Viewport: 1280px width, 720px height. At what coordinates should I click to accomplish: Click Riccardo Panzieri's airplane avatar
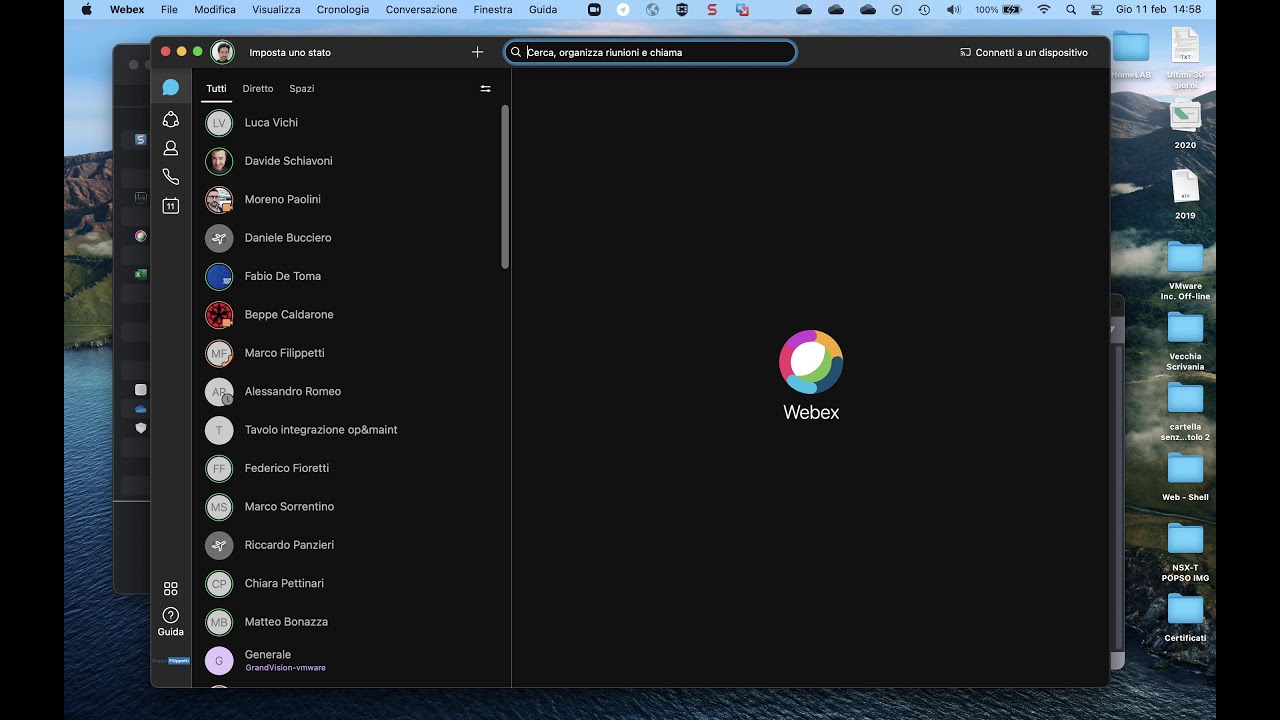pos(219,545)
